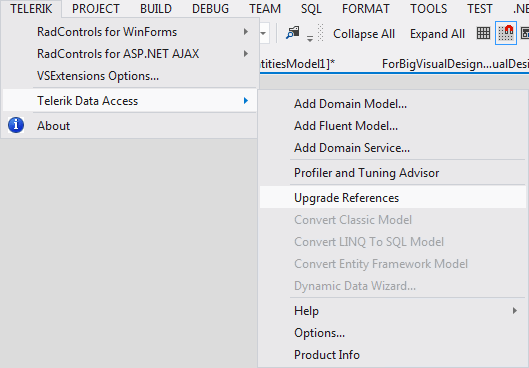Image resolution: width=529 pixels, height=368 pixels.
Task: Open the combo box dropdown arrow in toolbar
Action: pos(263,33)
